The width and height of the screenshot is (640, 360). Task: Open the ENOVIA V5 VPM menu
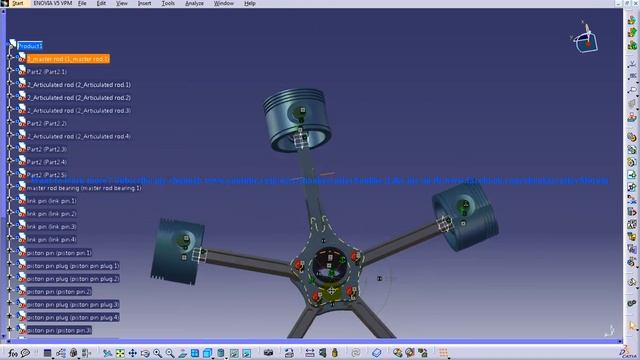pos(52,3)
